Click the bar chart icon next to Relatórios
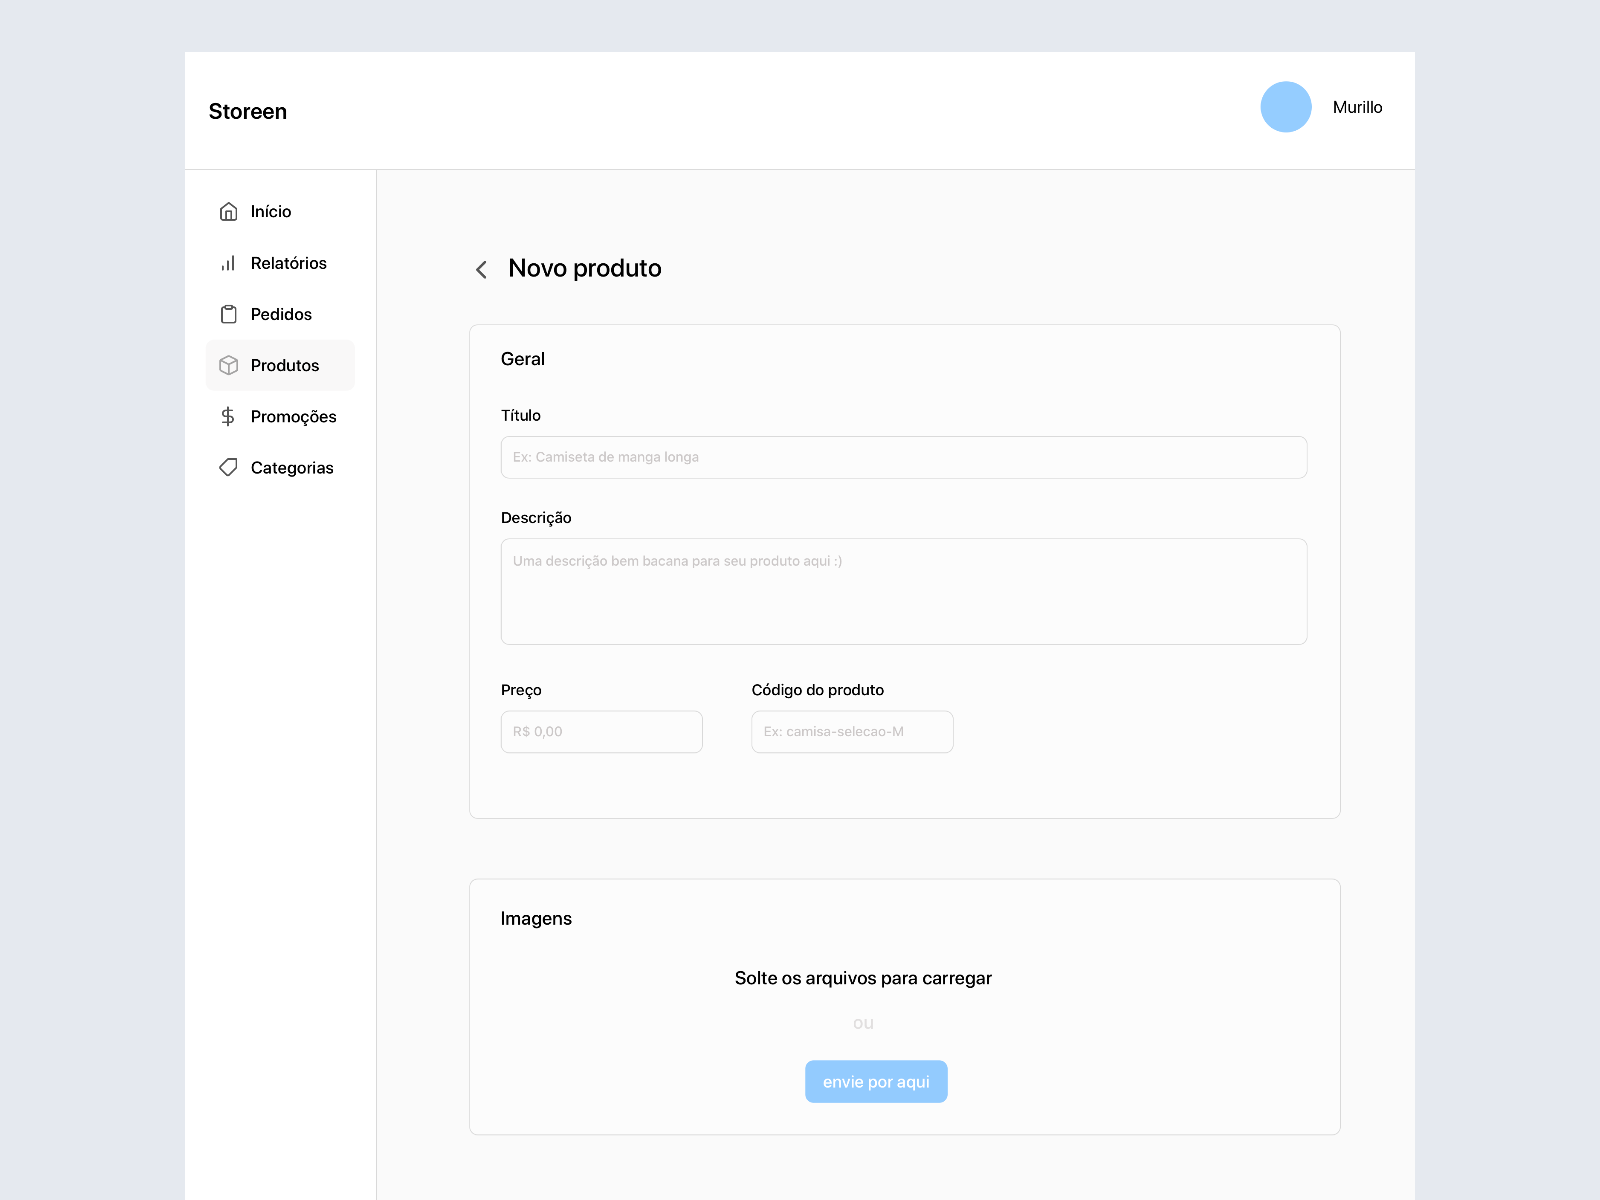 (229, 263)
